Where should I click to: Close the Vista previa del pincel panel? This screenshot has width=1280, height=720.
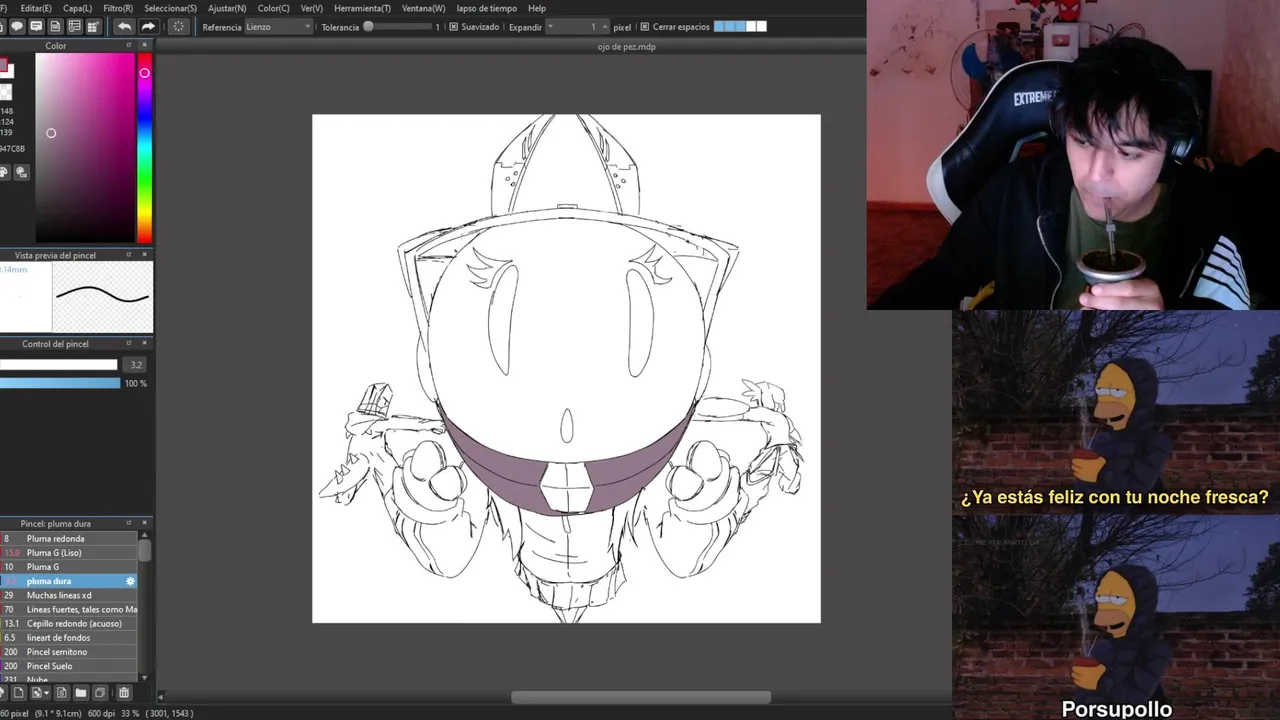click(x=144, y=255)
